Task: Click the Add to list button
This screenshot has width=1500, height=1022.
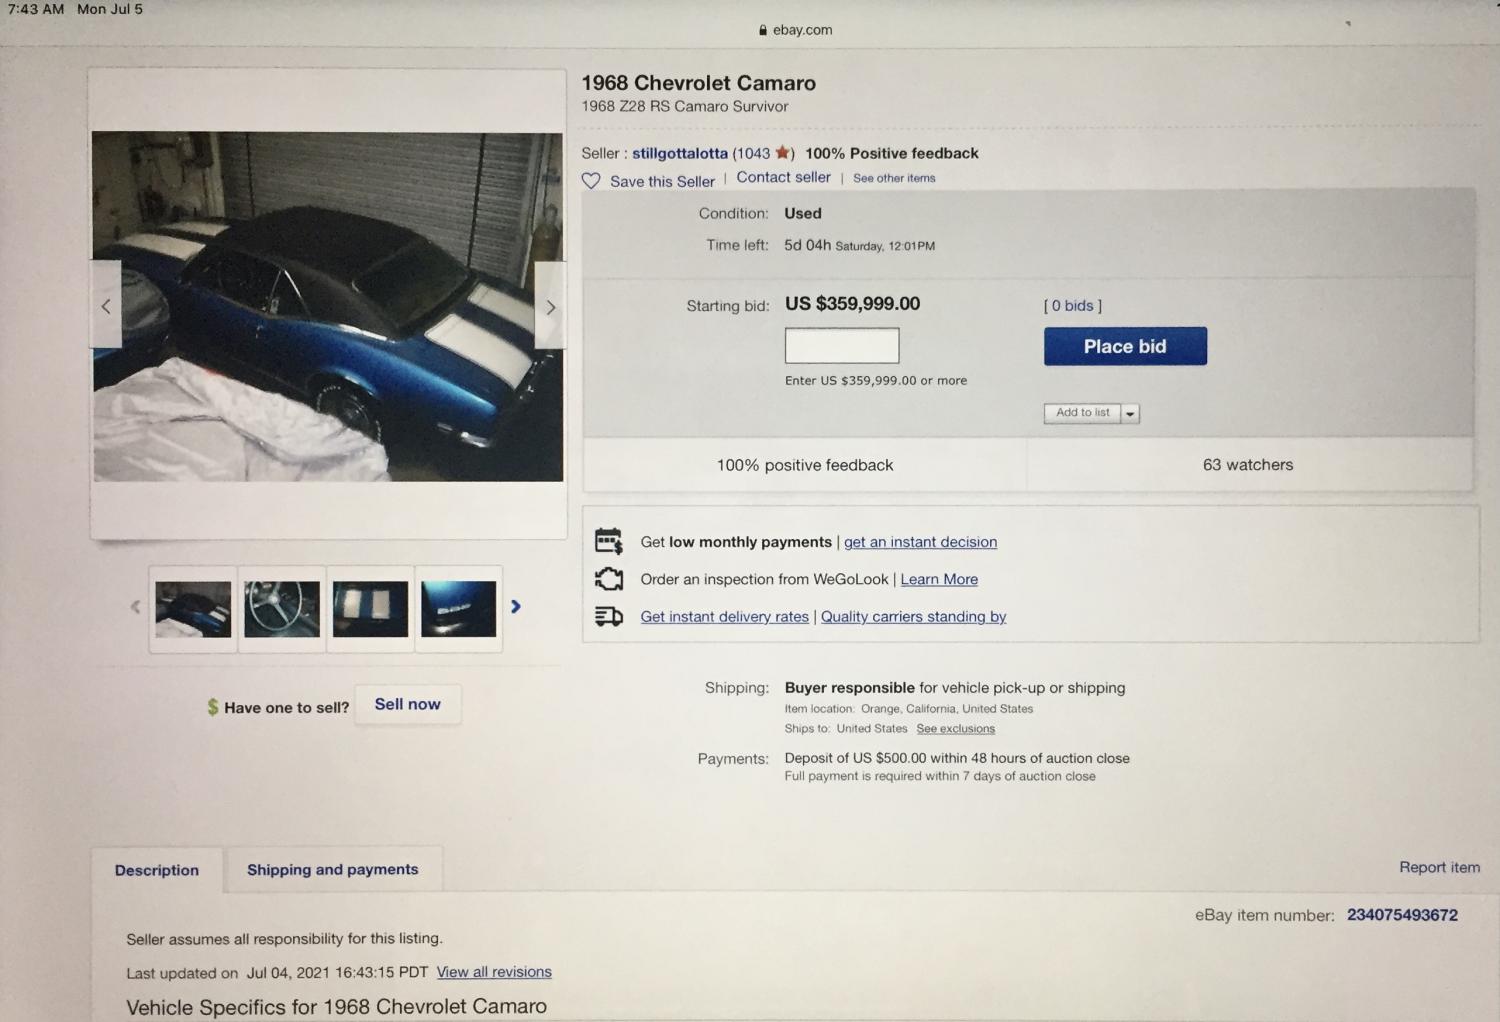Action: [x=1082, y=413]
